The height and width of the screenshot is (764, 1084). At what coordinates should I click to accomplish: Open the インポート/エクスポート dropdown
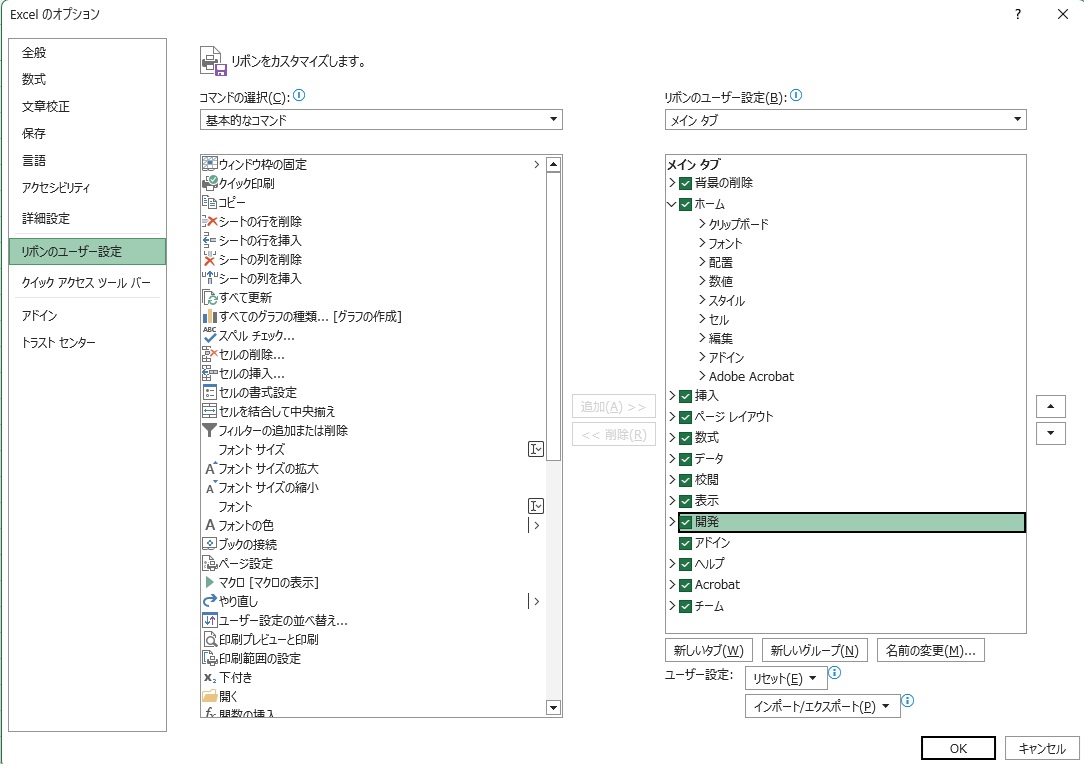pos(822,706)
